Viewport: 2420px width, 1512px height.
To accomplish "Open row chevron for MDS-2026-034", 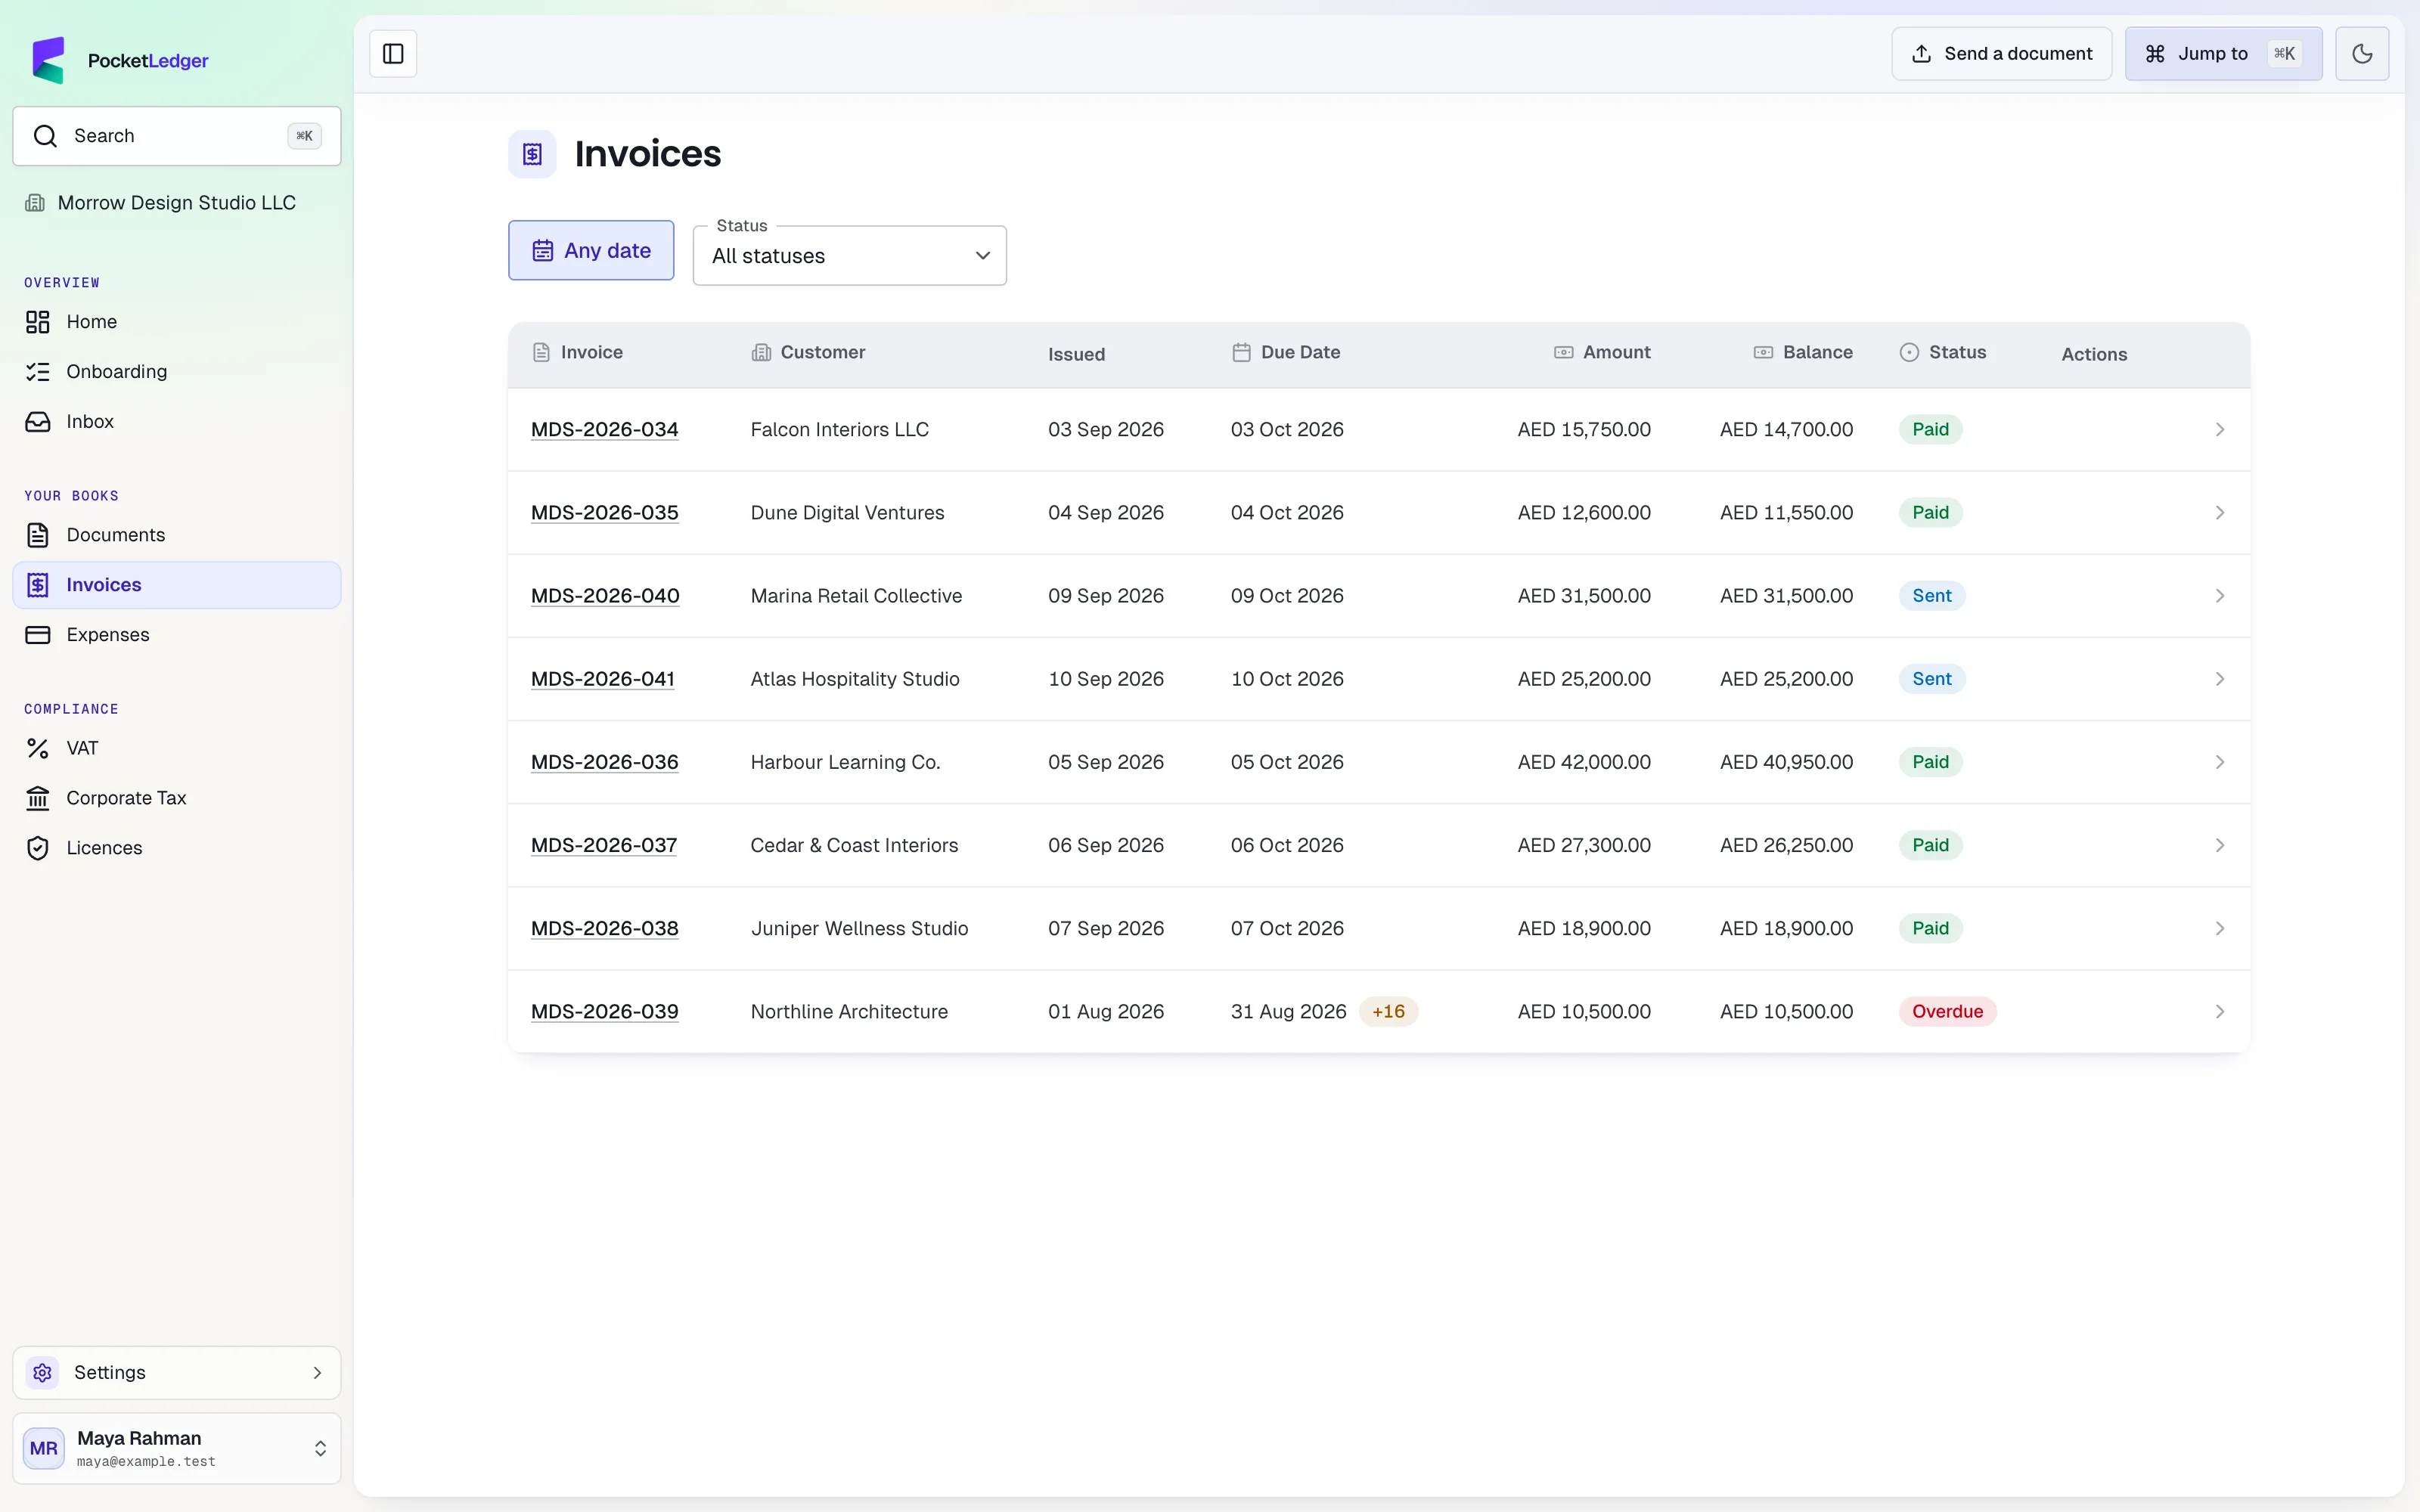I will [2219, 430].
